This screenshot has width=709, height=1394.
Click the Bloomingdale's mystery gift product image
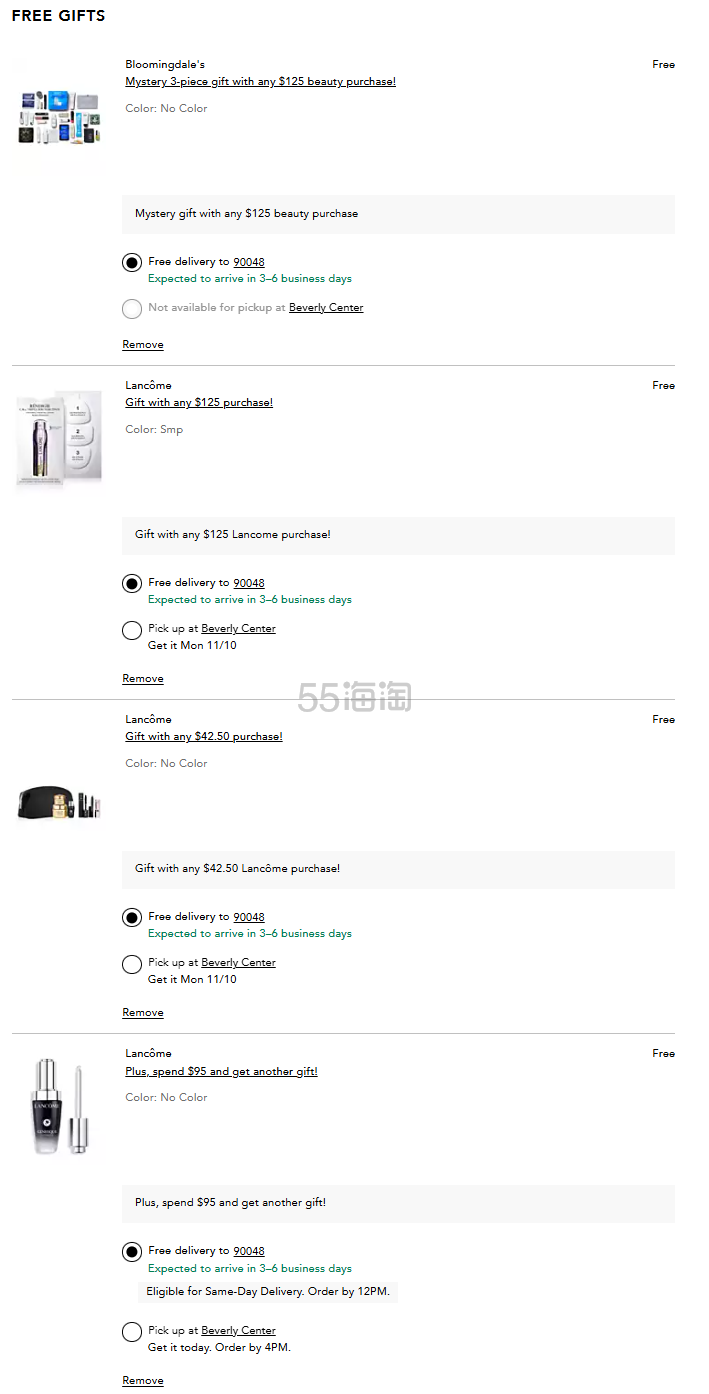(x=59, y=120)
